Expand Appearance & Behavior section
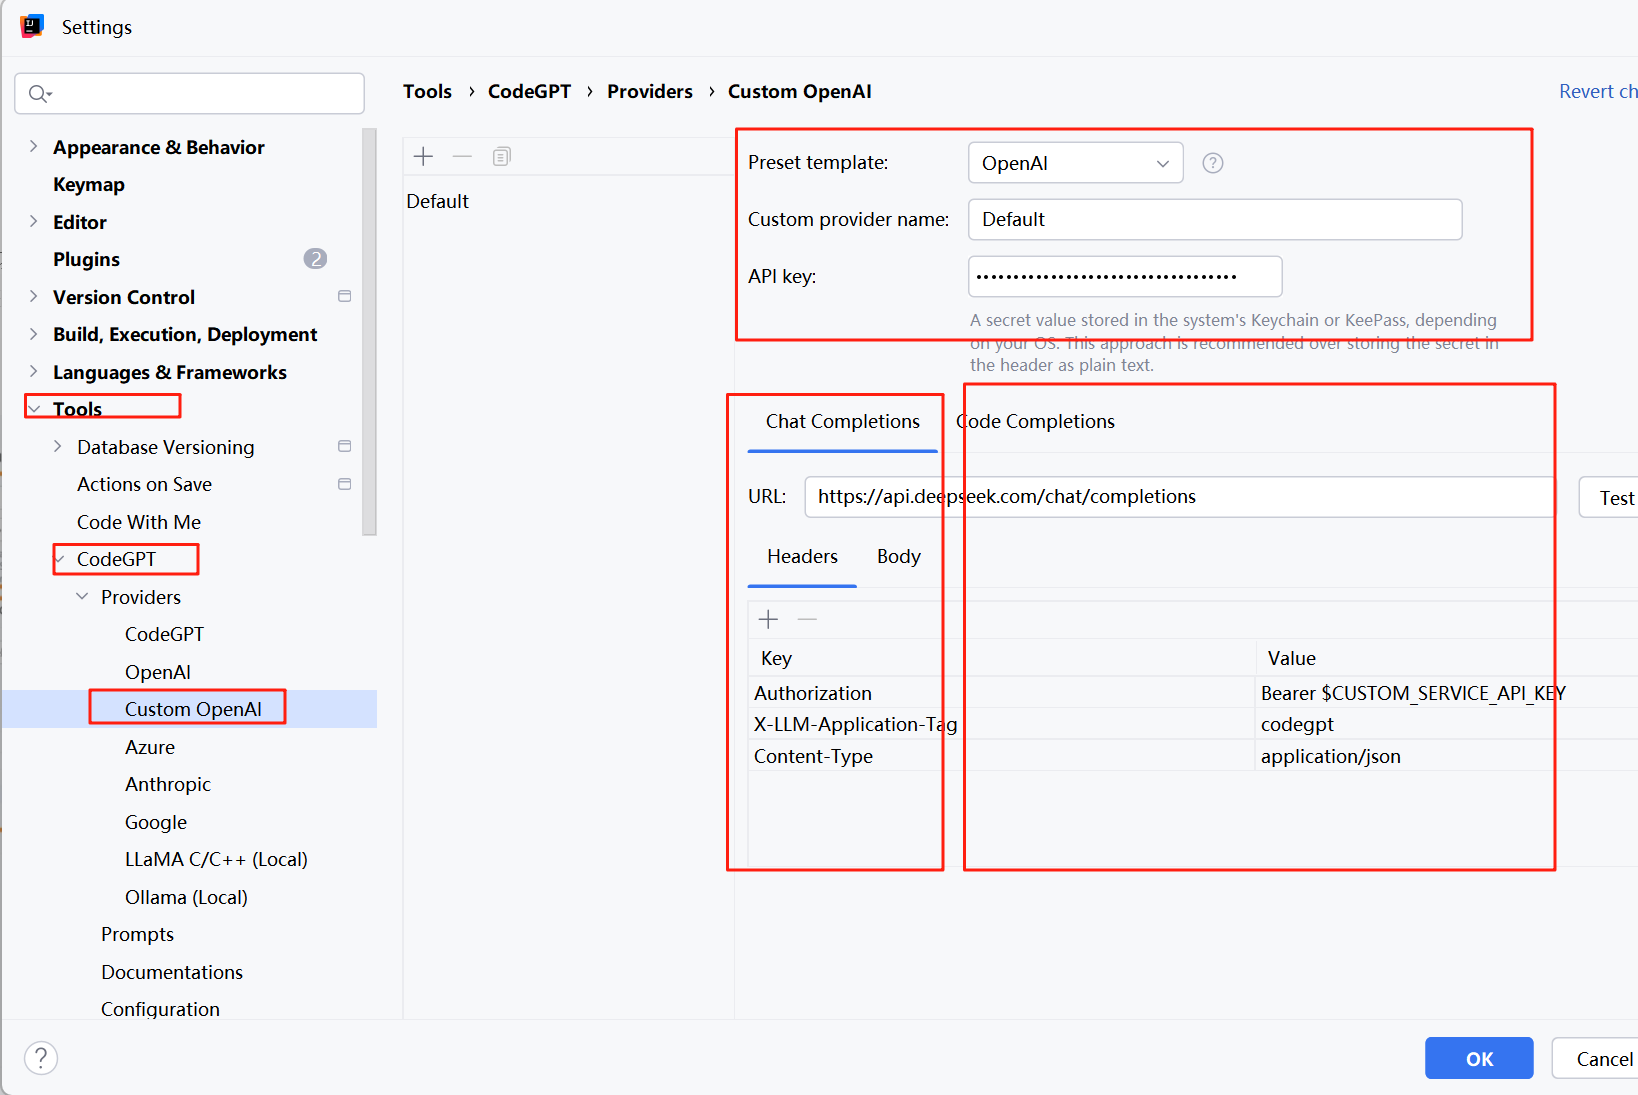Screen dimensions: 1638x1095 click(34, 146)
